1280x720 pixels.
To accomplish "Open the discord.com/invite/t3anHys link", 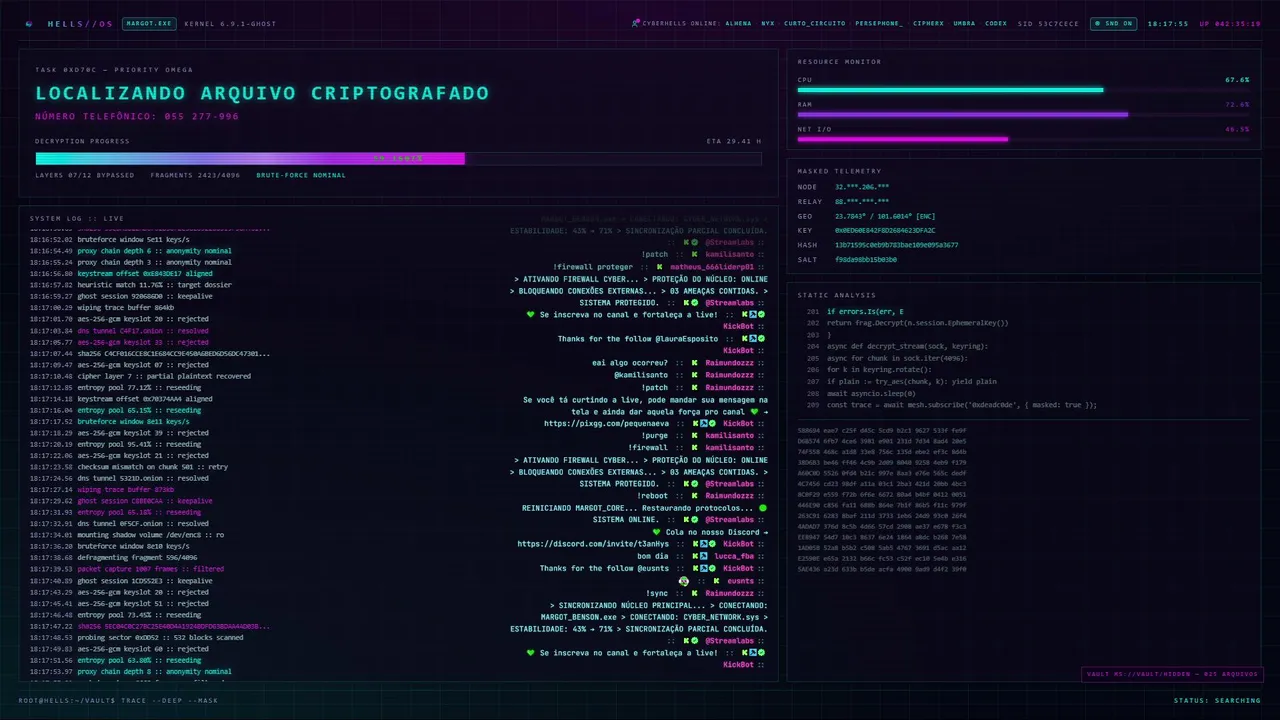I will tap(592, 544).
